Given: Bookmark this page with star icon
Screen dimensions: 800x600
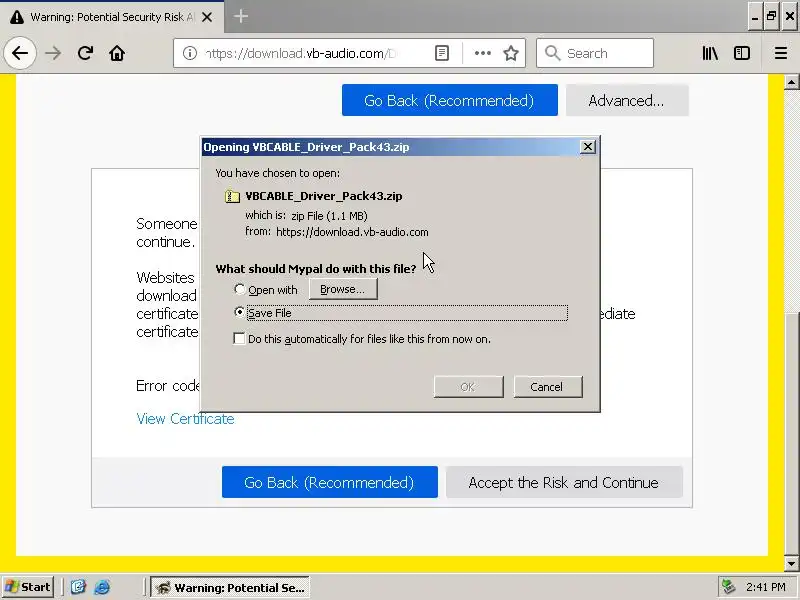Looking at the screenshot, I should (511, 53).
